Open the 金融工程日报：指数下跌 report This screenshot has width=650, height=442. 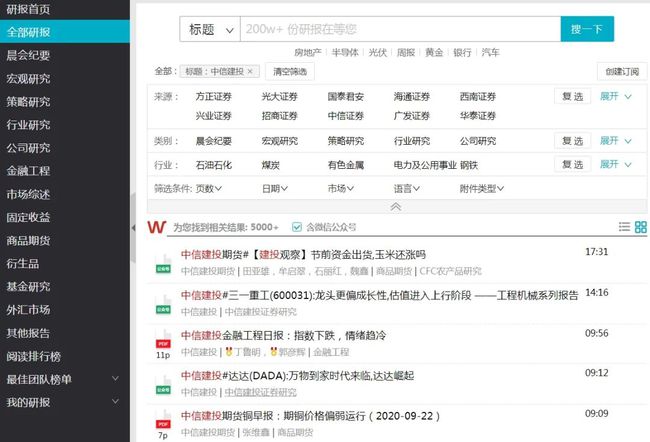click(283, 335)
